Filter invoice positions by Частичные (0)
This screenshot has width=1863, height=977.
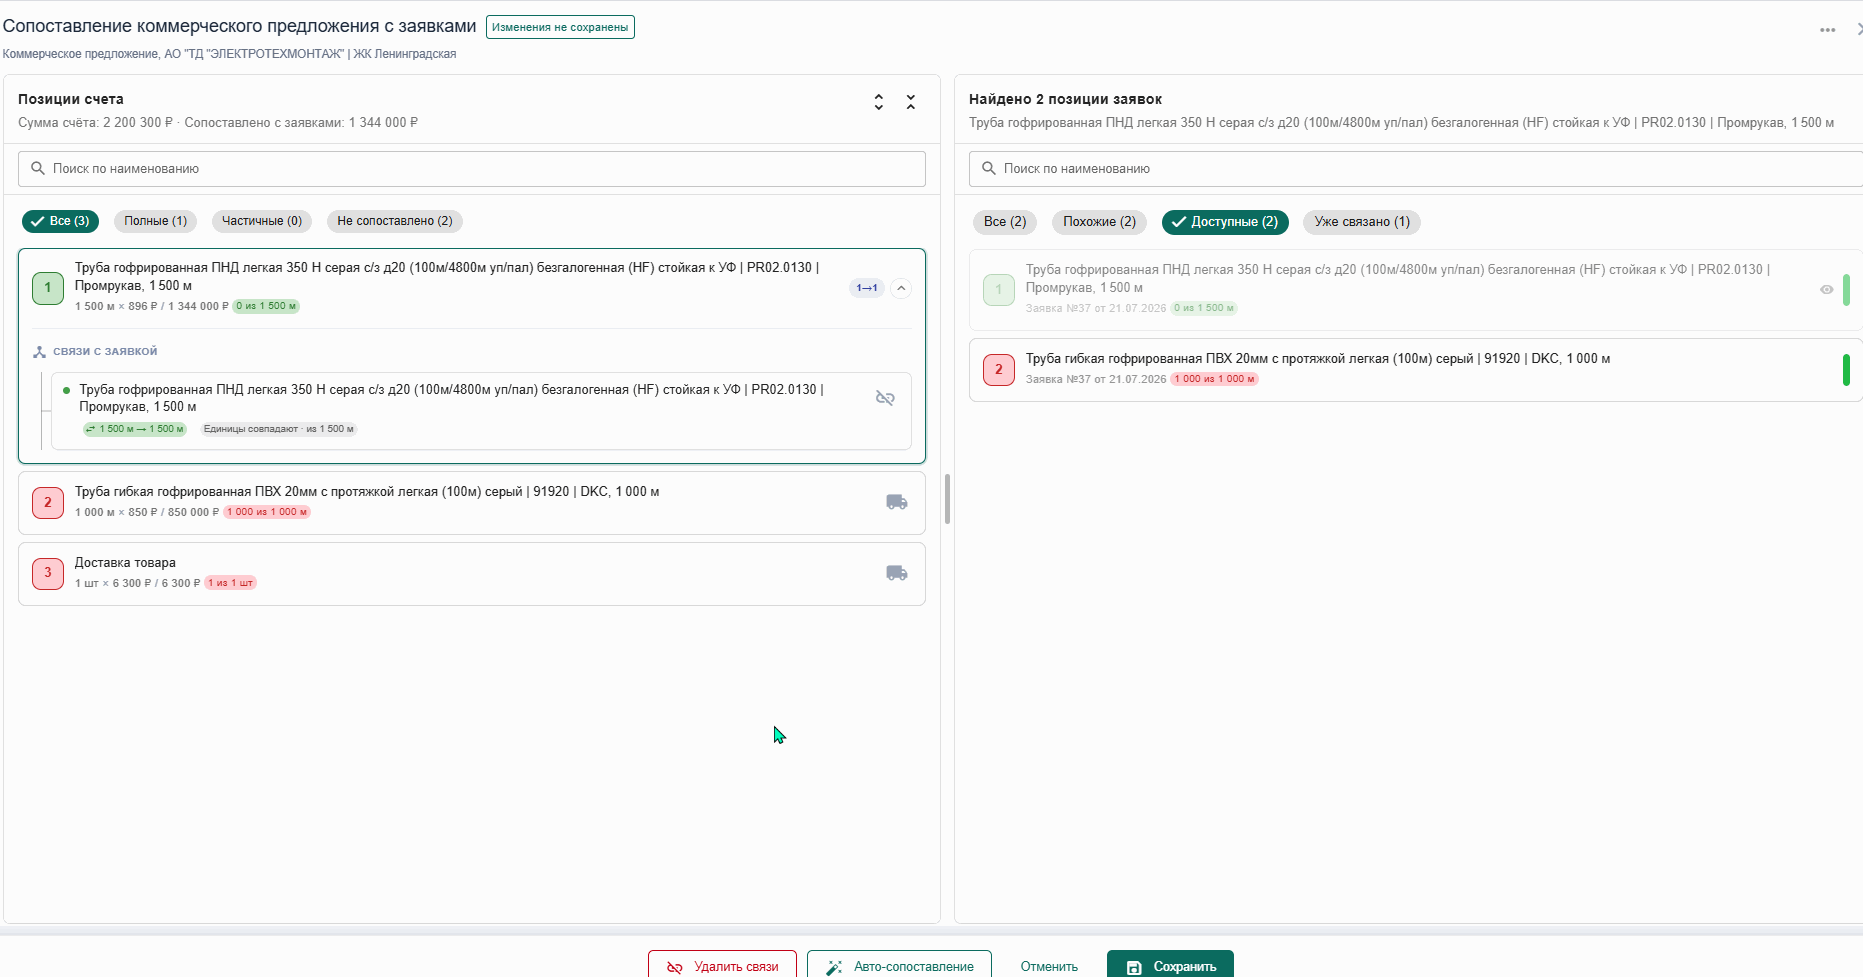pos(262,221)
